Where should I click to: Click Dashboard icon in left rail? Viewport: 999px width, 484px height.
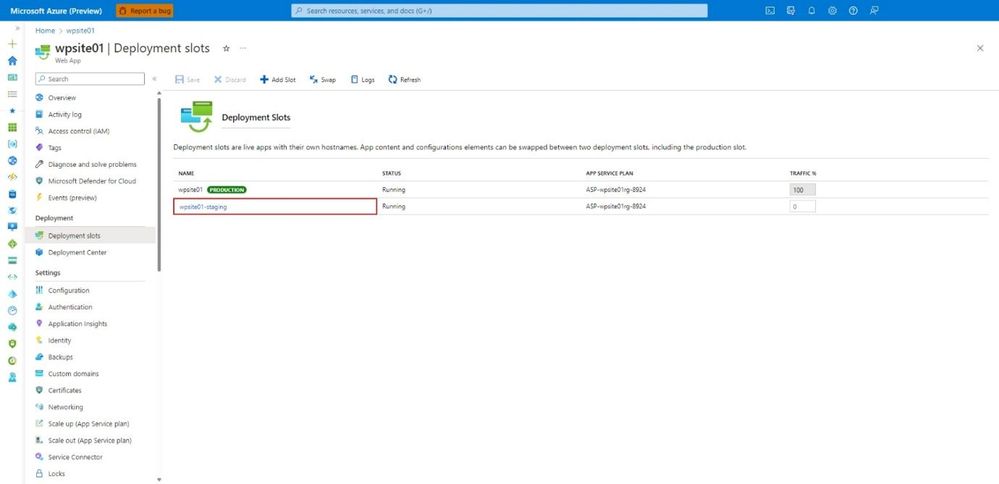tap(12, 77)
